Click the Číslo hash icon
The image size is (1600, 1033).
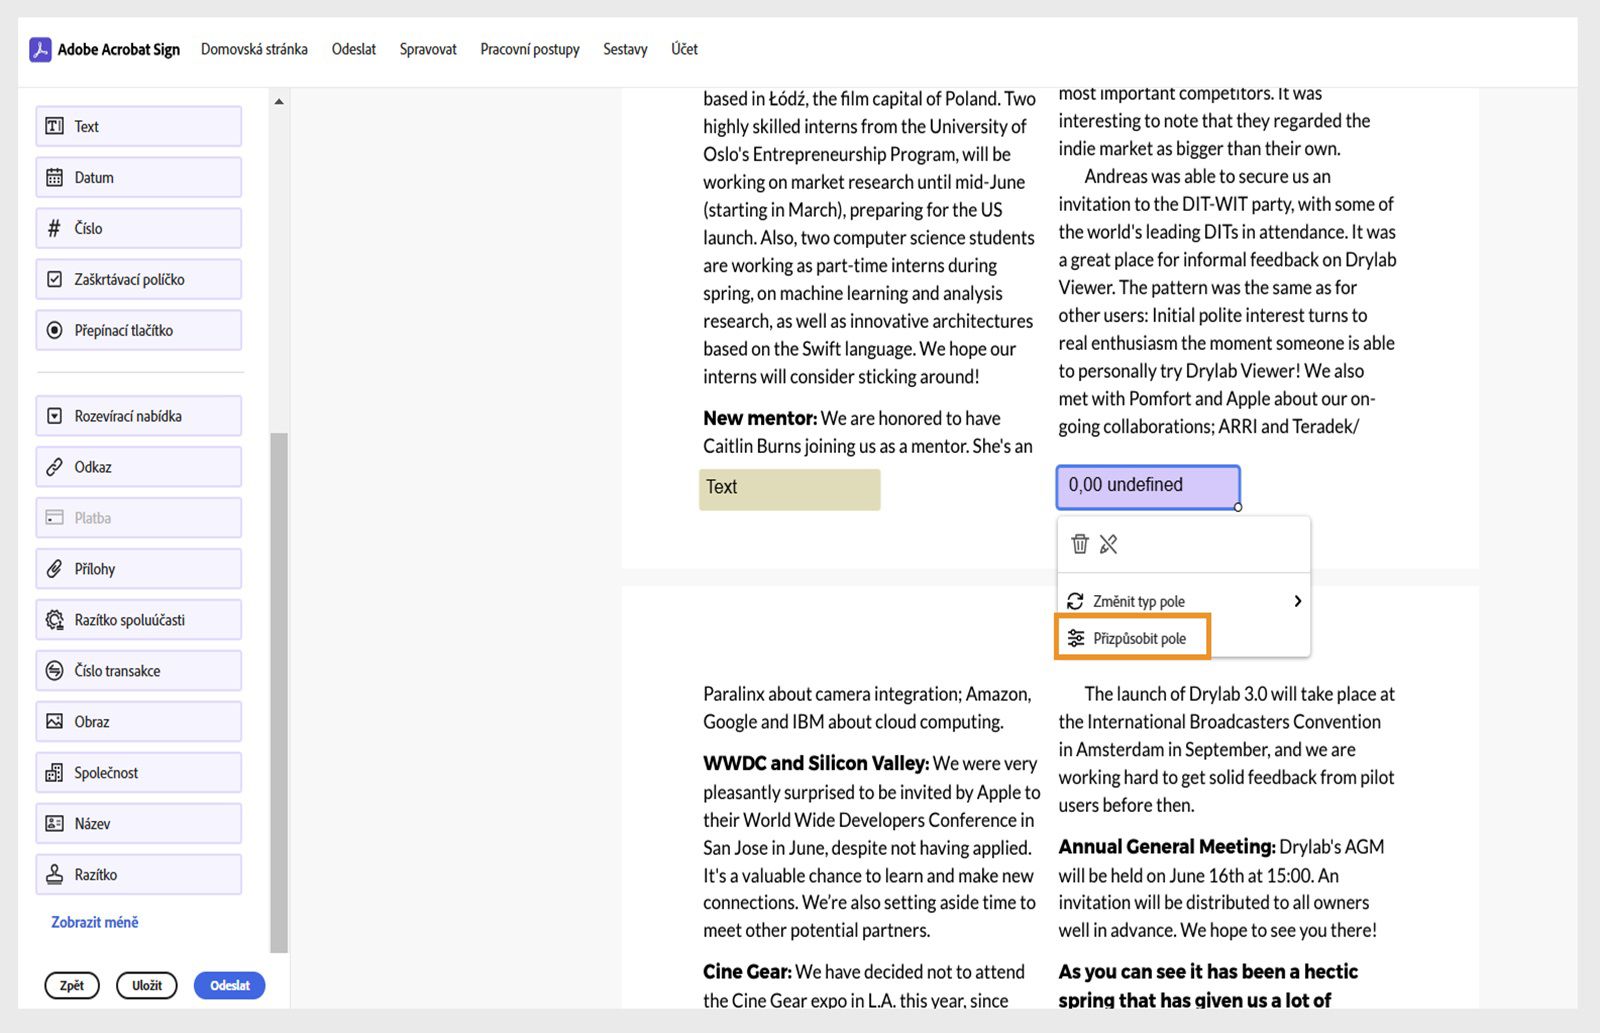(55, 228)
